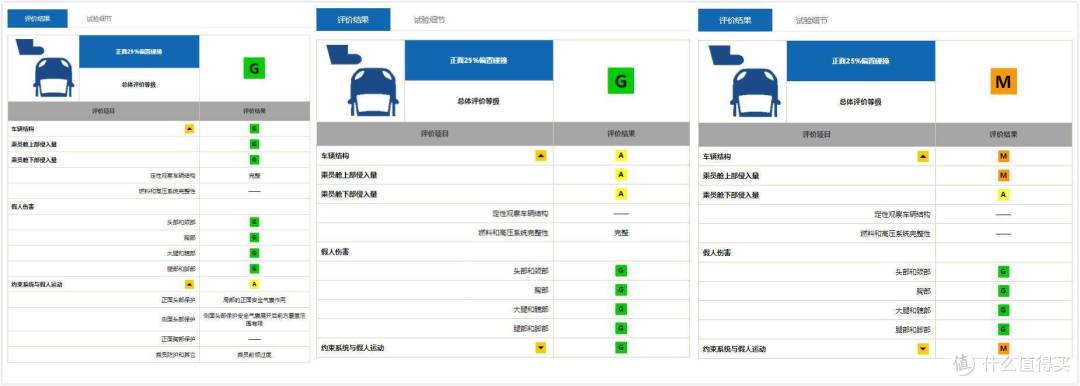Screen dimensions: 1080x386
Task: Click the car crash icon in the middle panel
Action: point(362,81)
